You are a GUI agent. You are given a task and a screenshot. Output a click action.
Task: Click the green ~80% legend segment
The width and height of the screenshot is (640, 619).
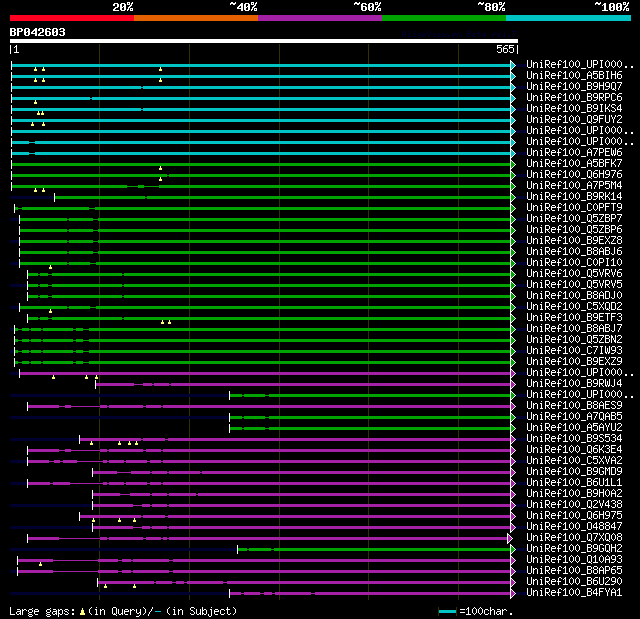pos(444,18)
